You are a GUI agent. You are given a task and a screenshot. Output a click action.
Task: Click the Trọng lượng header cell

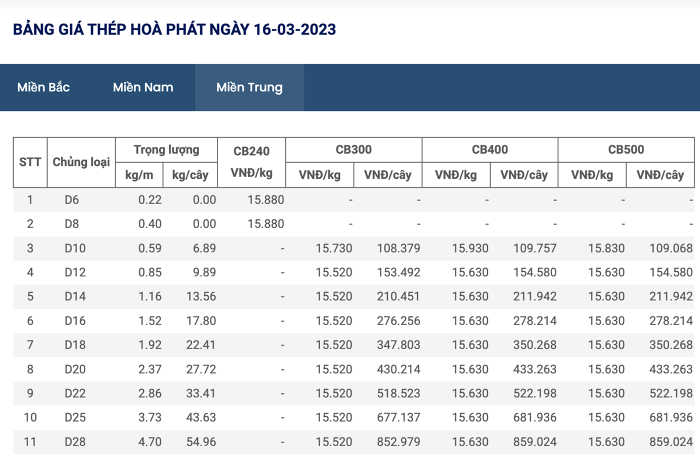click(x=167, y=150)
